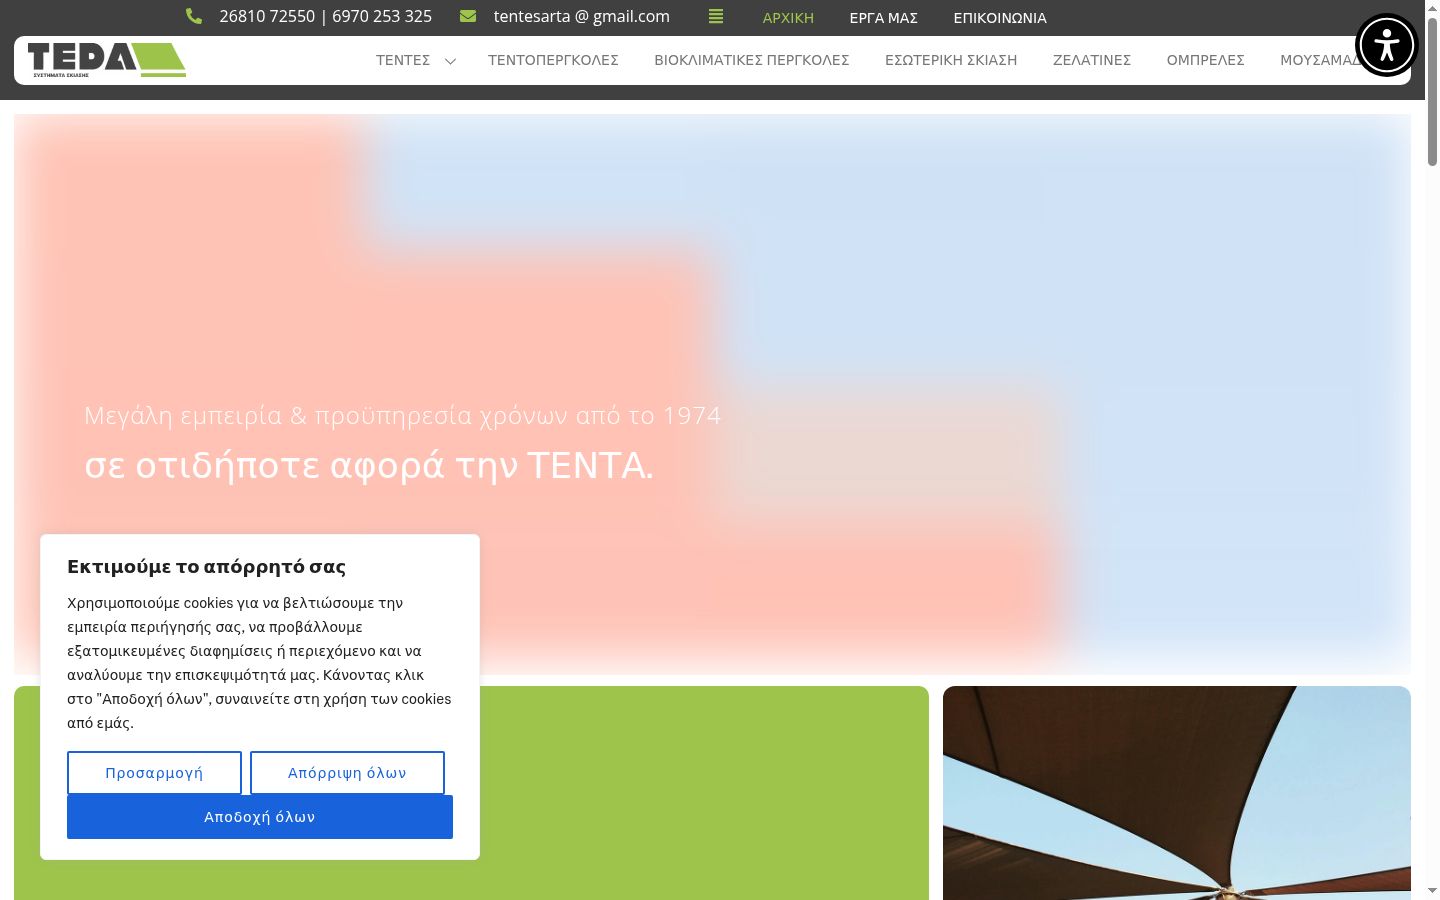Open ΕΠΙΚΟΙΝΩΝΙΑ page
The image size is (1440, 900).
pos(1000,18)
